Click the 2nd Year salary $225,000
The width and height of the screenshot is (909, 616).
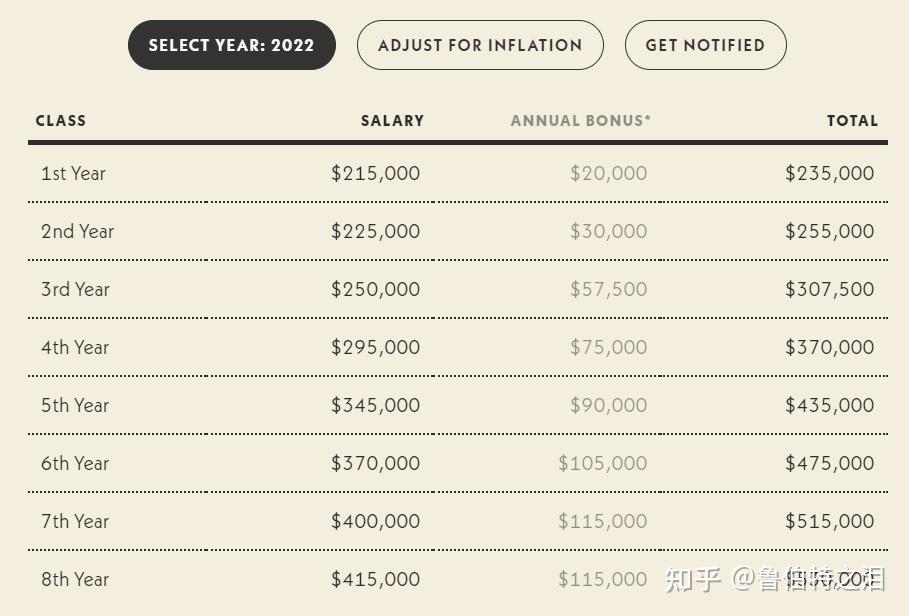click(375, 231)
